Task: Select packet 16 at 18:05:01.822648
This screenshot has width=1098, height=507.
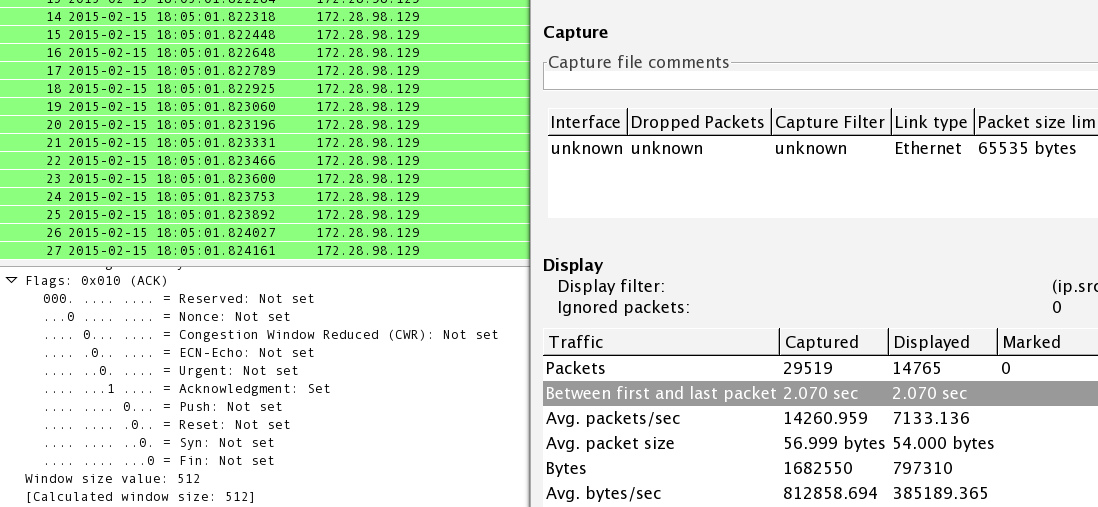Action: (x=265, y=53)
